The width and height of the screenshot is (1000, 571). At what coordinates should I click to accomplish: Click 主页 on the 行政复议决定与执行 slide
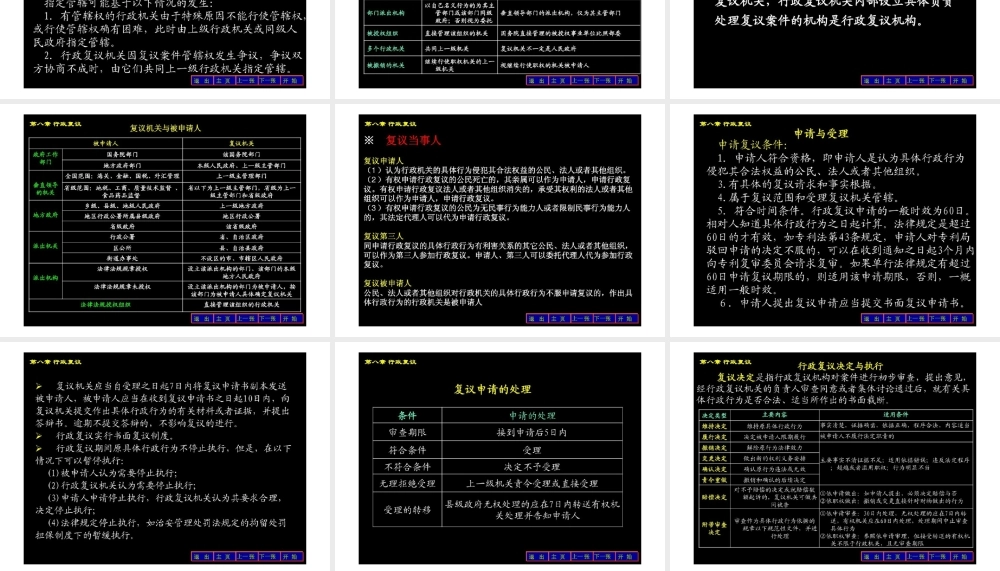point(893,556)
